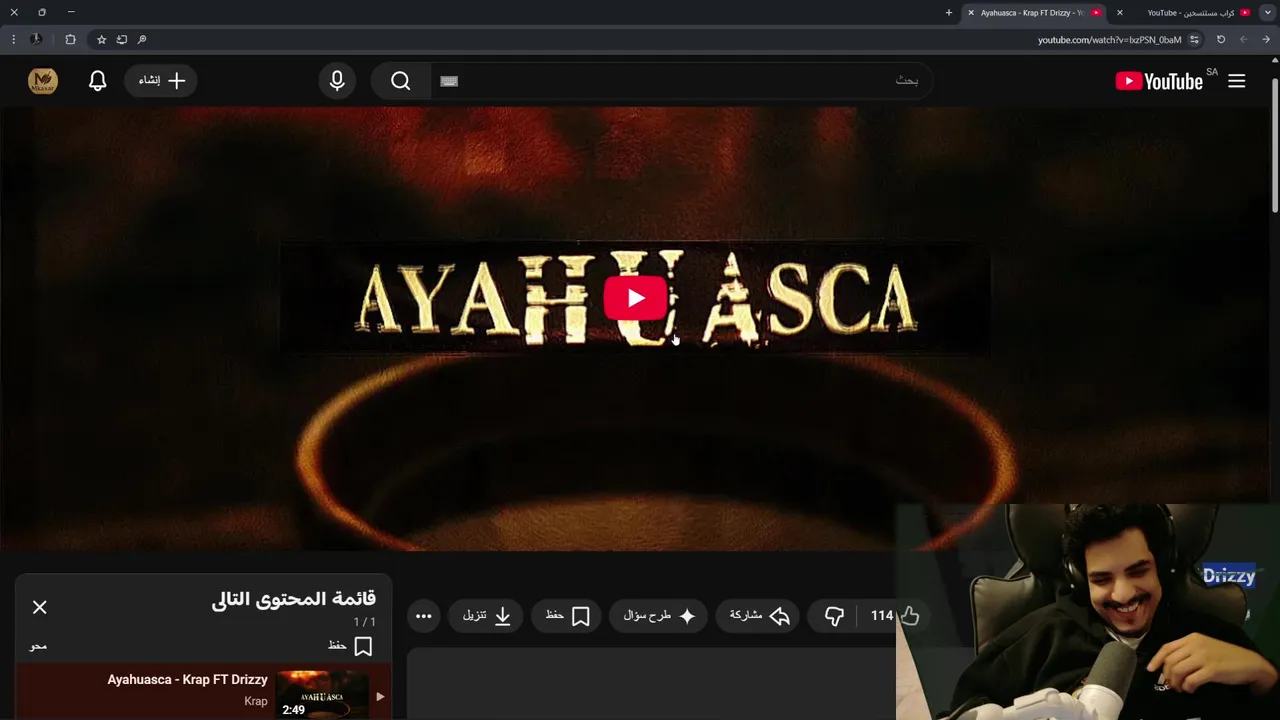Click the Ask (طرح سؤال) sparkle button
The width and height of the screenshot is (1280, 720).
659,616
